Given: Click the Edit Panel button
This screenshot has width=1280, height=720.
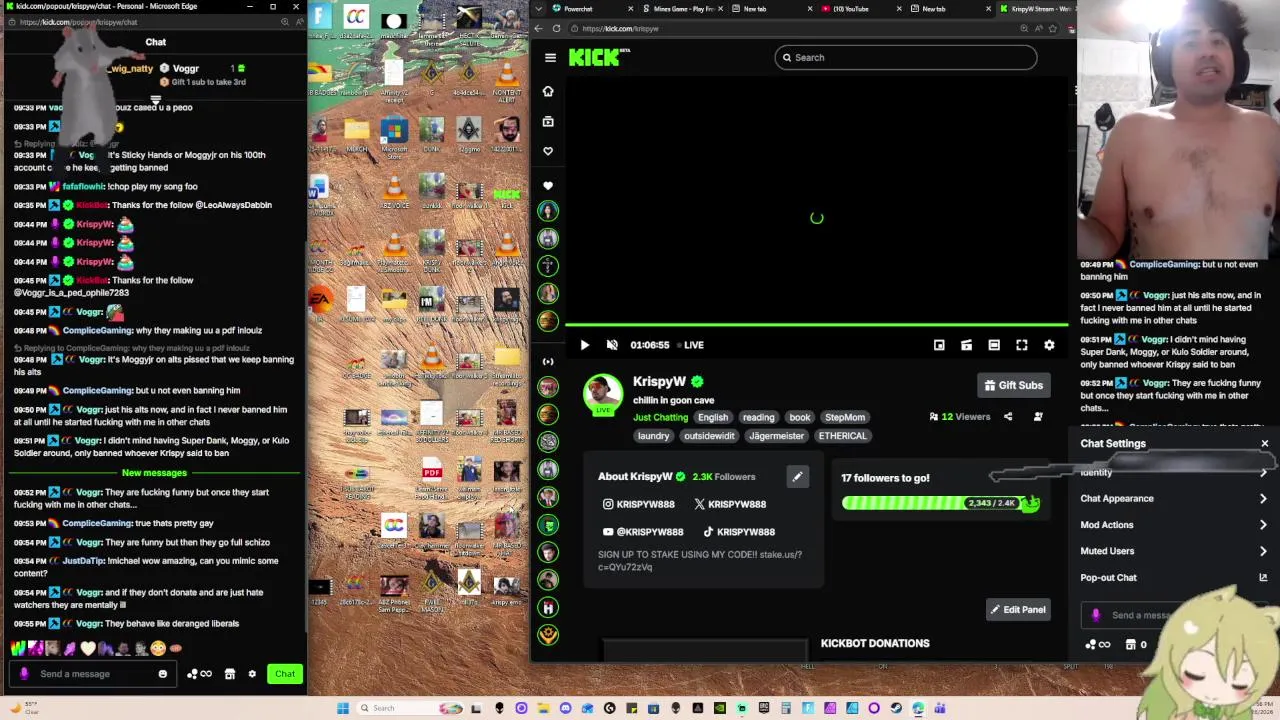Looking at the screenshot, I should pyautogui.click(x=1018, y=609).
